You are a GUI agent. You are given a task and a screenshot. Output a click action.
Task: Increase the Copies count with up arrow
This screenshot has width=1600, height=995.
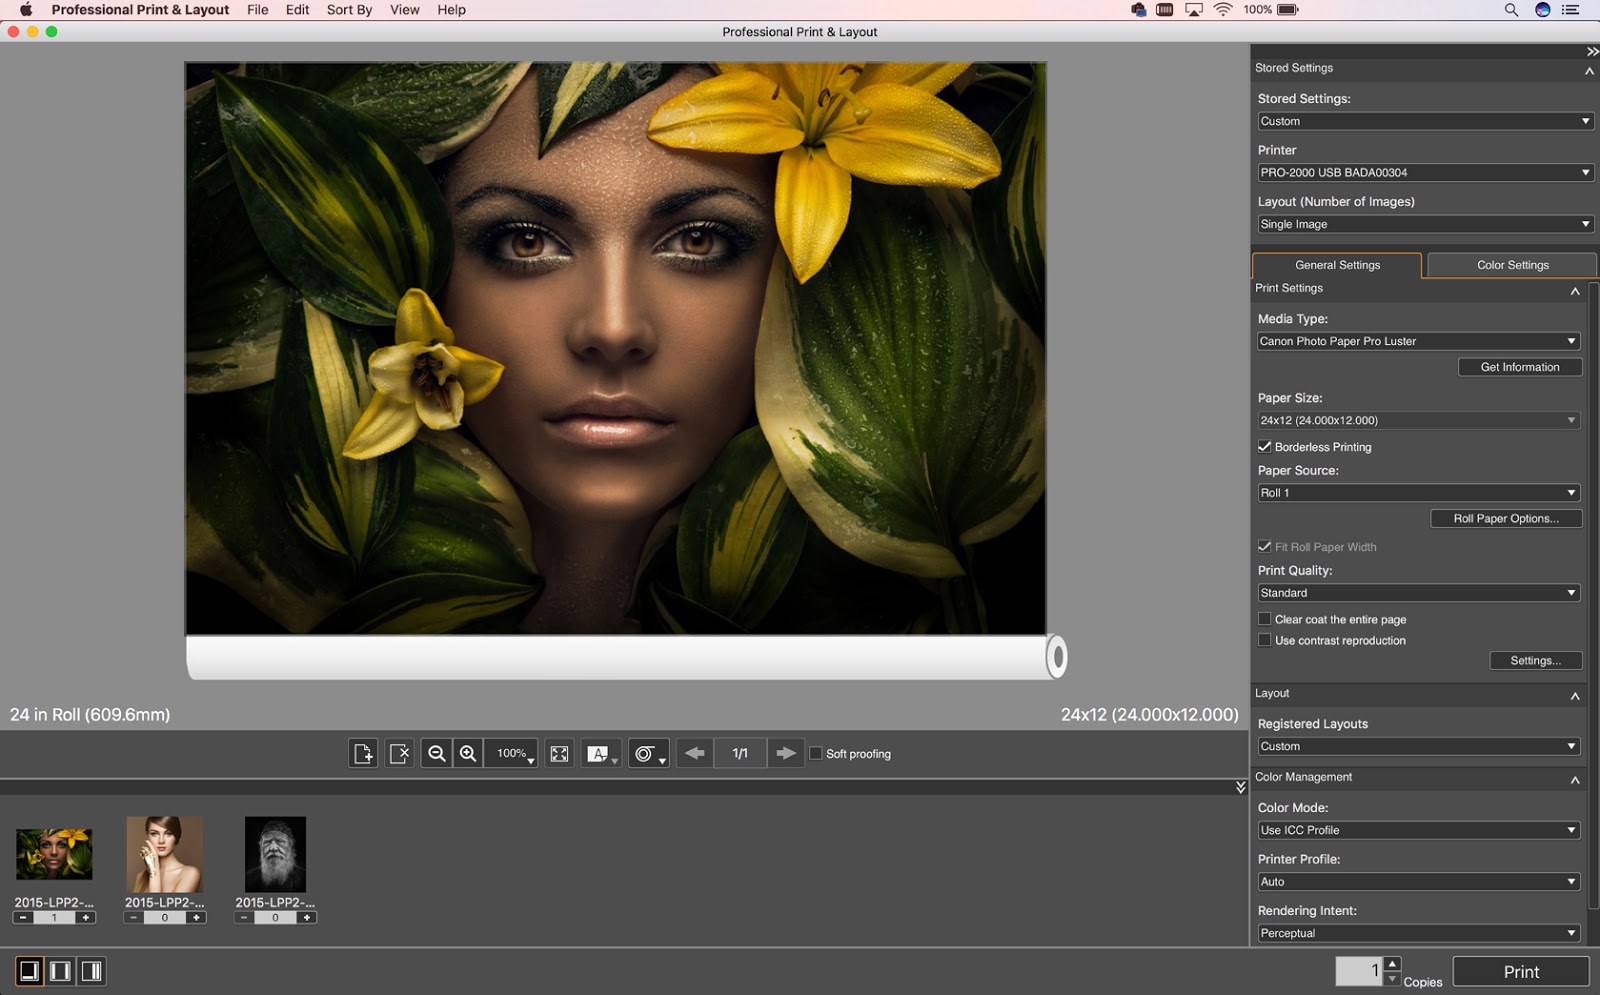1392,964
